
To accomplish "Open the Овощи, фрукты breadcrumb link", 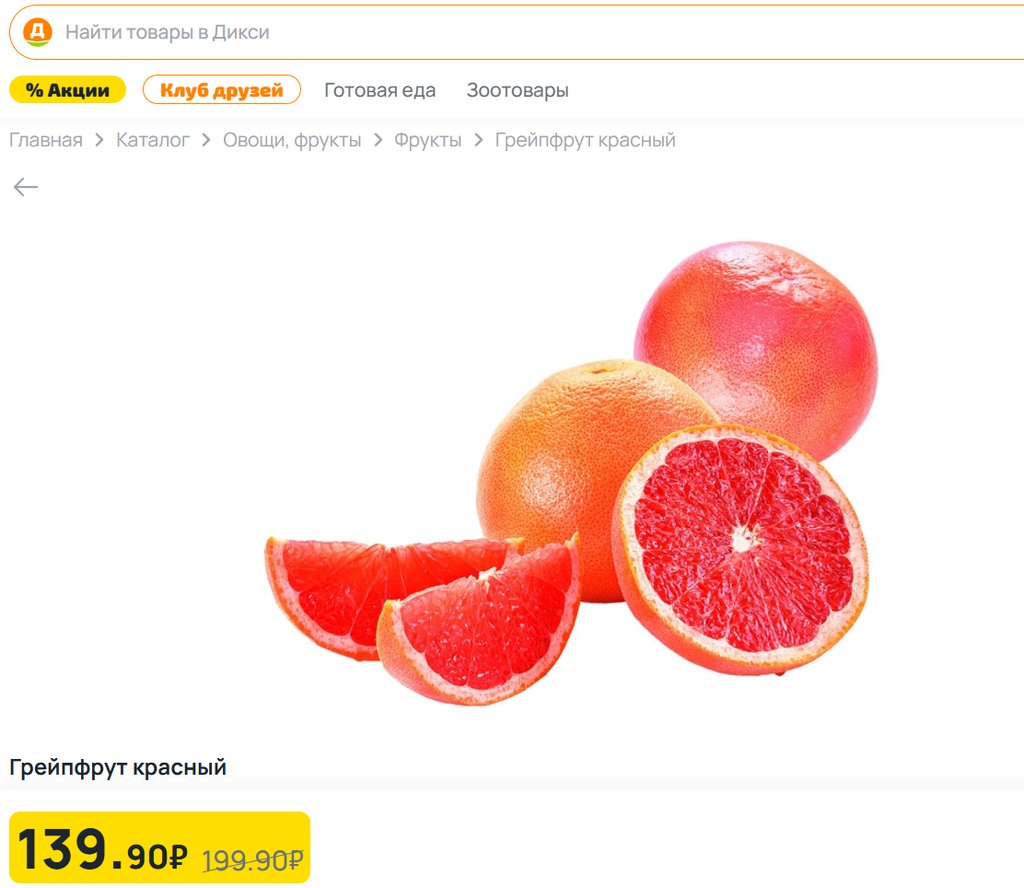I will click(292, 140).
